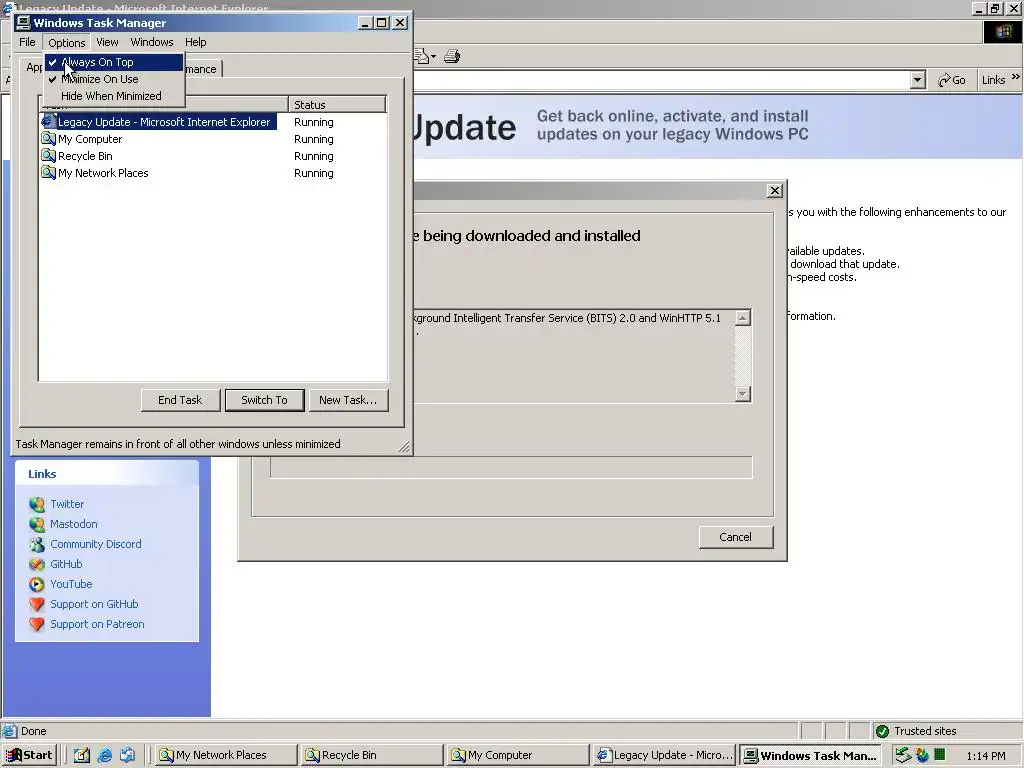
Task: Click the update list scrollbar up arrow
Action: (x=743, y=318)
